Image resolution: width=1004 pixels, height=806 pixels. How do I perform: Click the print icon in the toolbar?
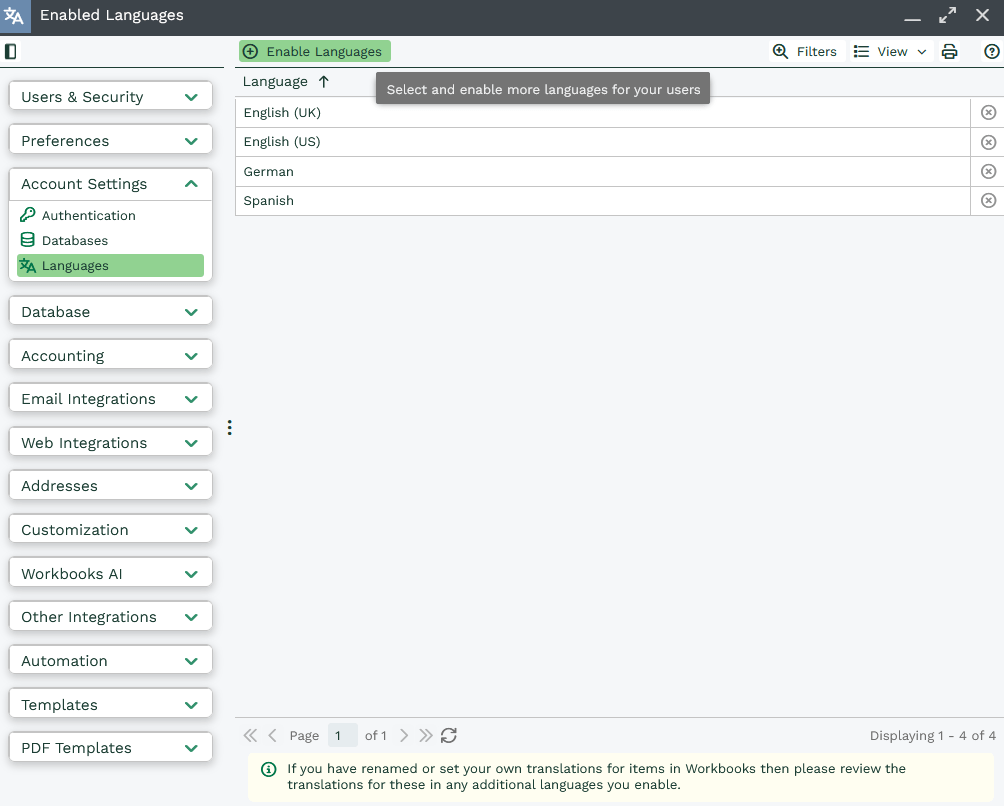(950, 52)
